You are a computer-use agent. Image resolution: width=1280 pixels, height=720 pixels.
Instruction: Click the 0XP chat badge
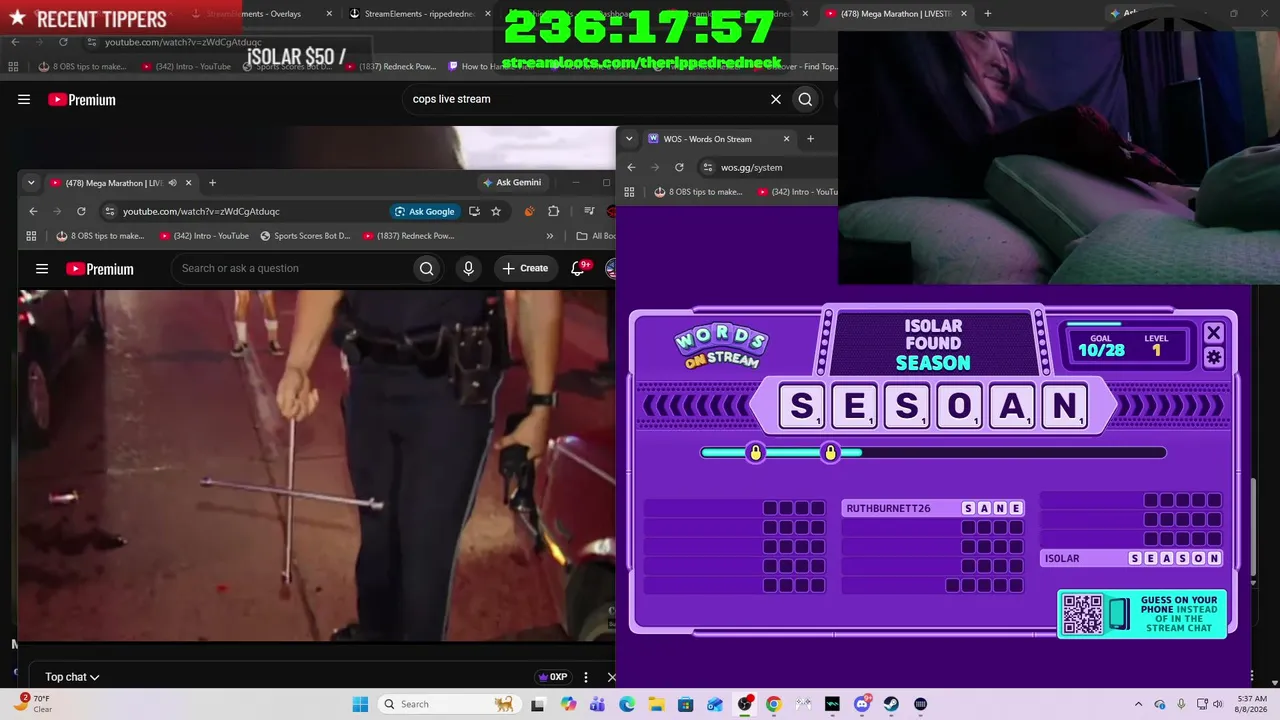click(x=552, y=677)
